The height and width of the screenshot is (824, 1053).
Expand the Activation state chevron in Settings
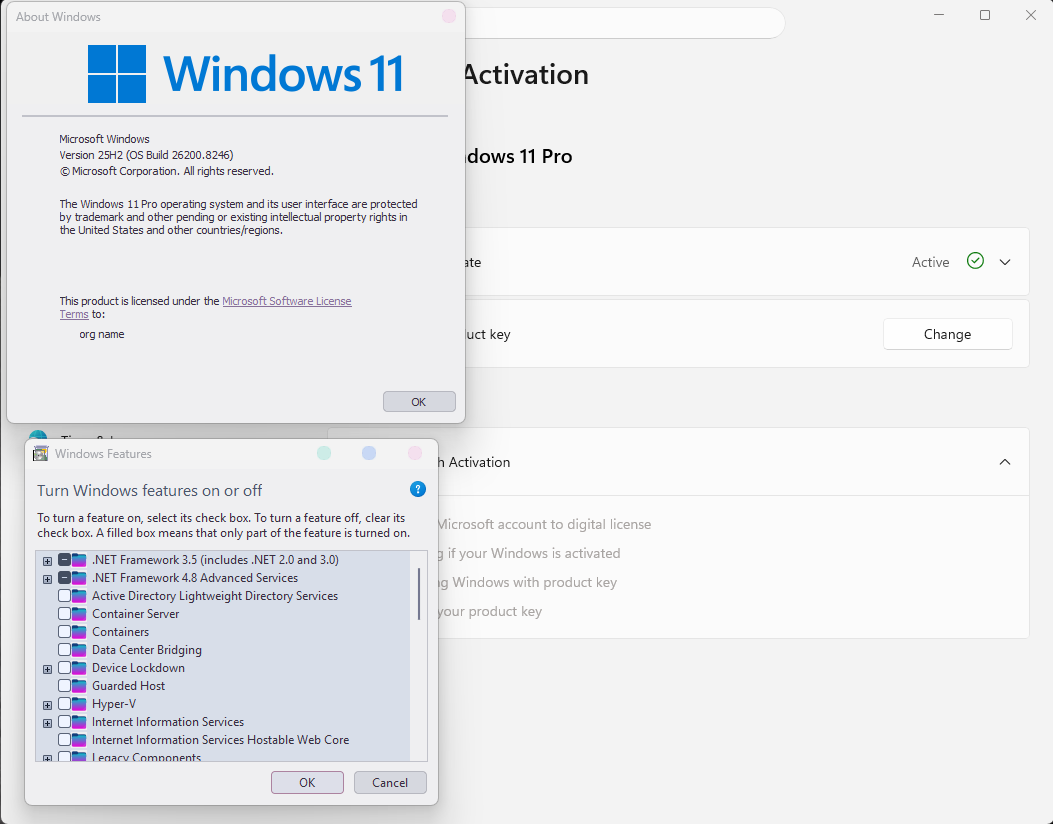[1005, 262]
